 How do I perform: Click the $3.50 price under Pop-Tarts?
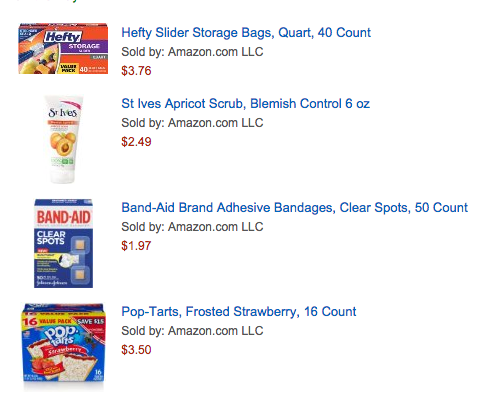(x=136, y=350)
